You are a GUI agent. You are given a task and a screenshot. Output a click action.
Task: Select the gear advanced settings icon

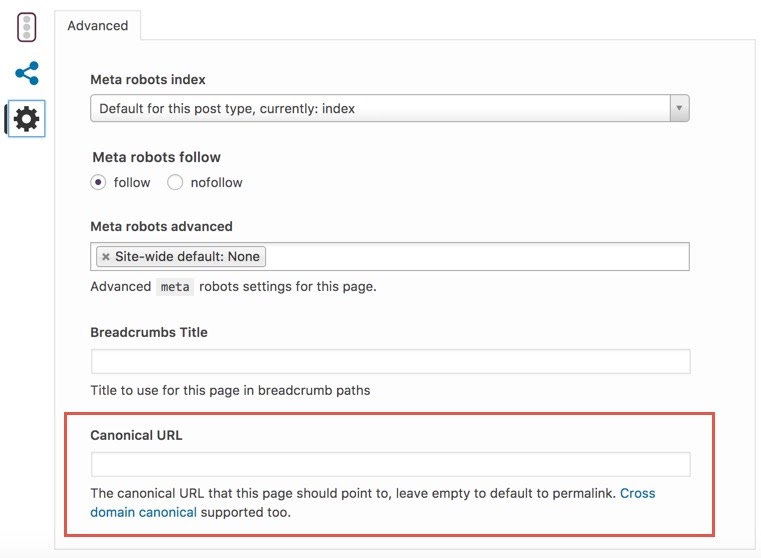[x=27, y=119]
